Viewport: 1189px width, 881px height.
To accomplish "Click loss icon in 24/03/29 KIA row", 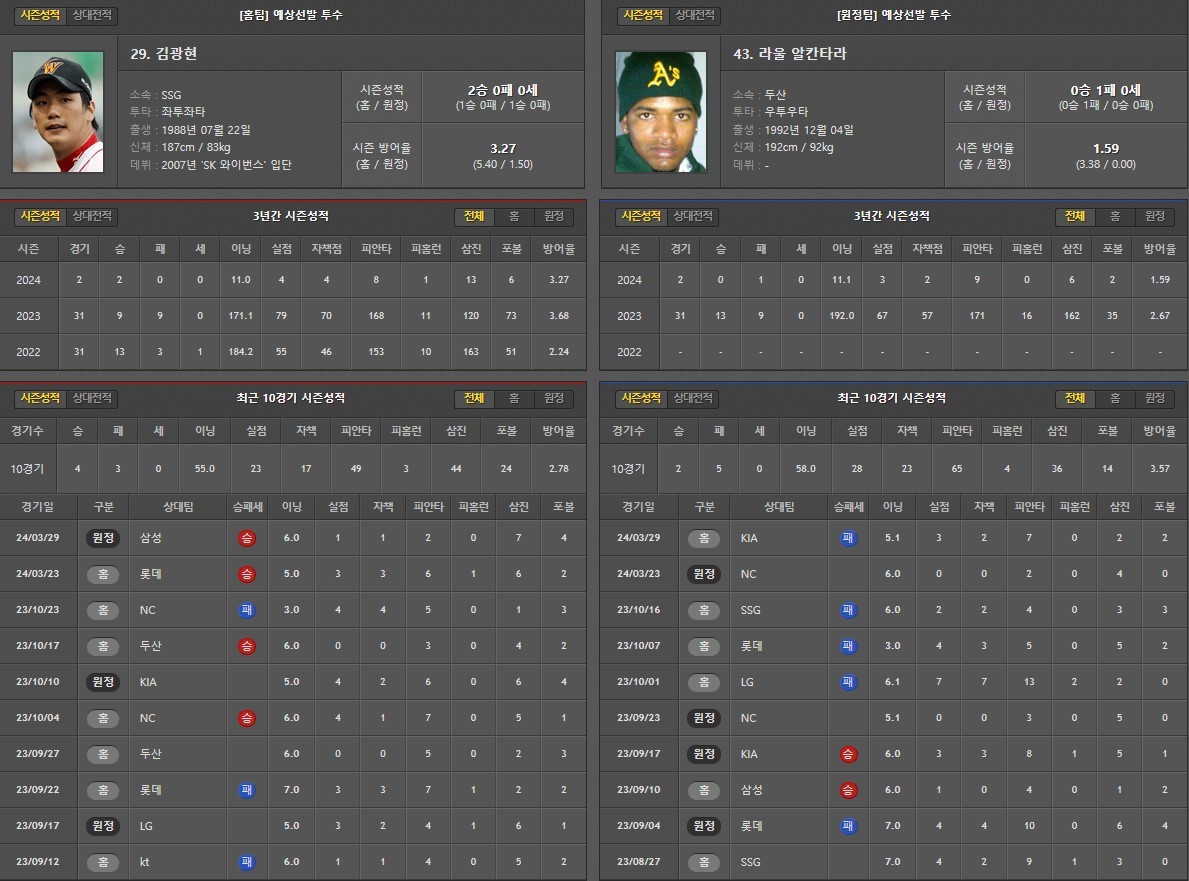I will [x=848, y=538].
